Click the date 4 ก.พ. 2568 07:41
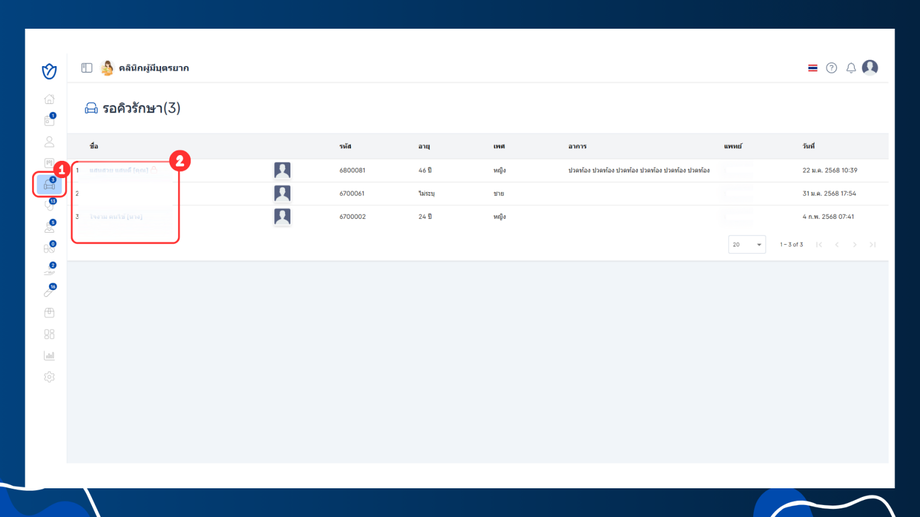This screenshot has width=920, height=517. tap(828, 217)
